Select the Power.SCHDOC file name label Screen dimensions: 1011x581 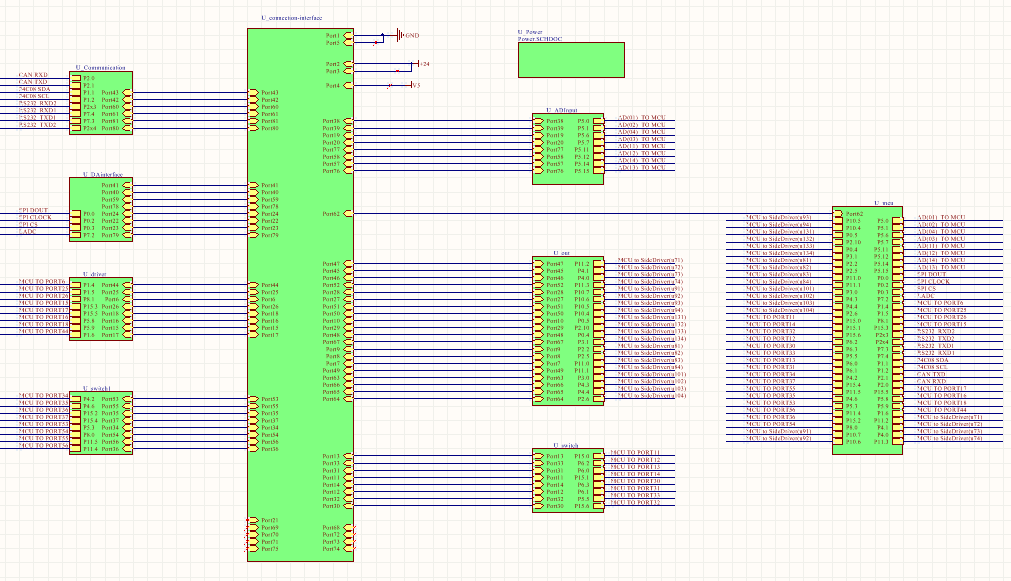(540, 39)
